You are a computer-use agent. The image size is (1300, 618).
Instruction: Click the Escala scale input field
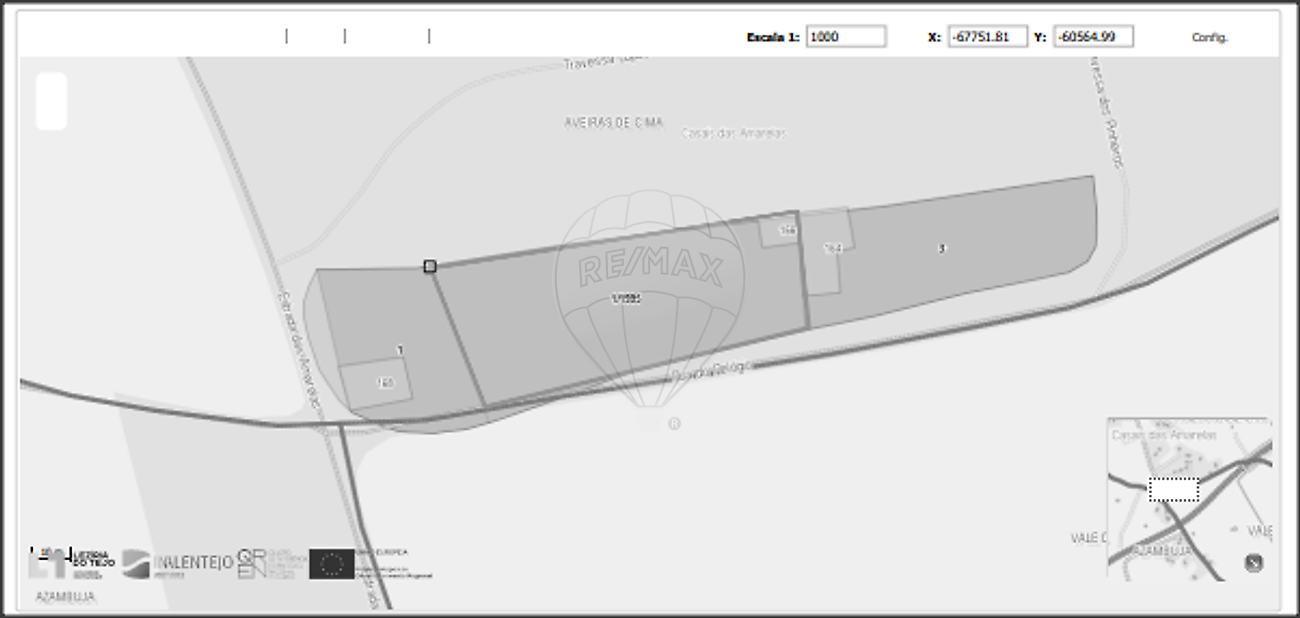pos(845,37)
